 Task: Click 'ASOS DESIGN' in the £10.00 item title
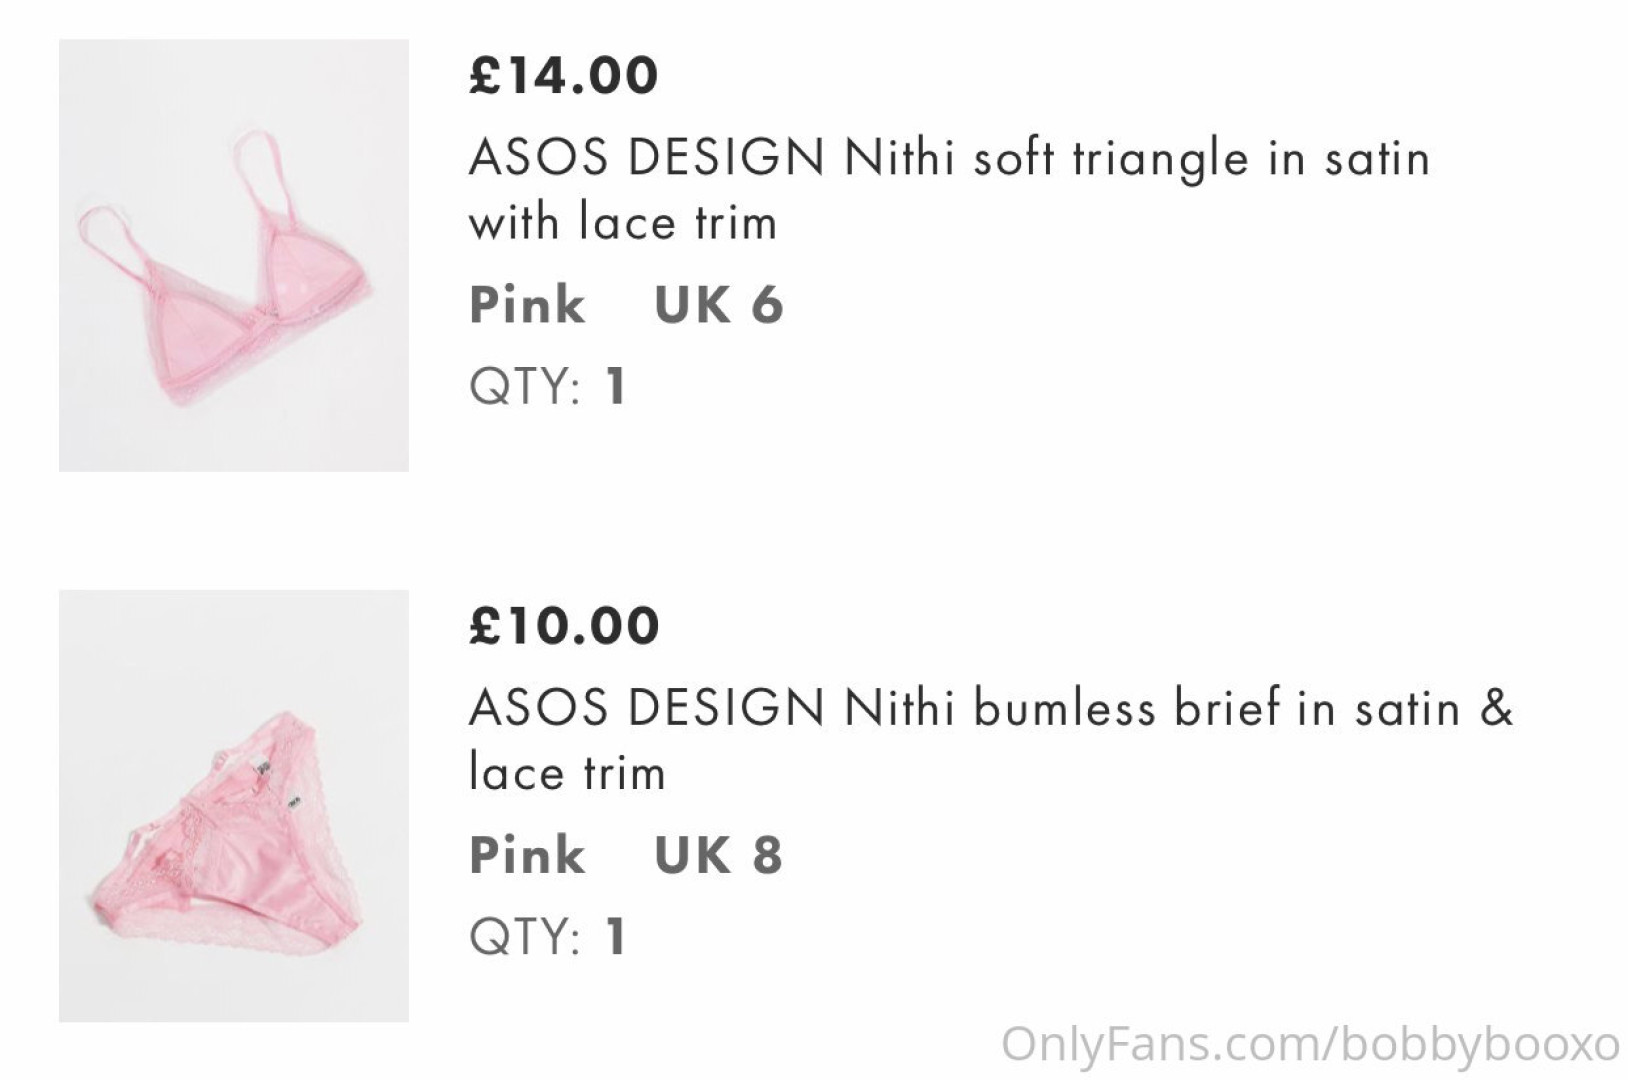tap(646, 708)
